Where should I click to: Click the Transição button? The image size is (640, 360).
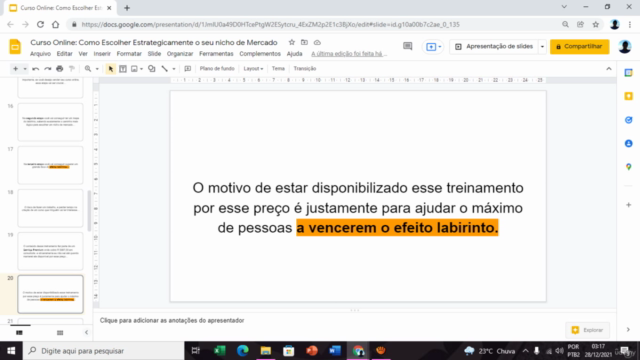(305, 69)
